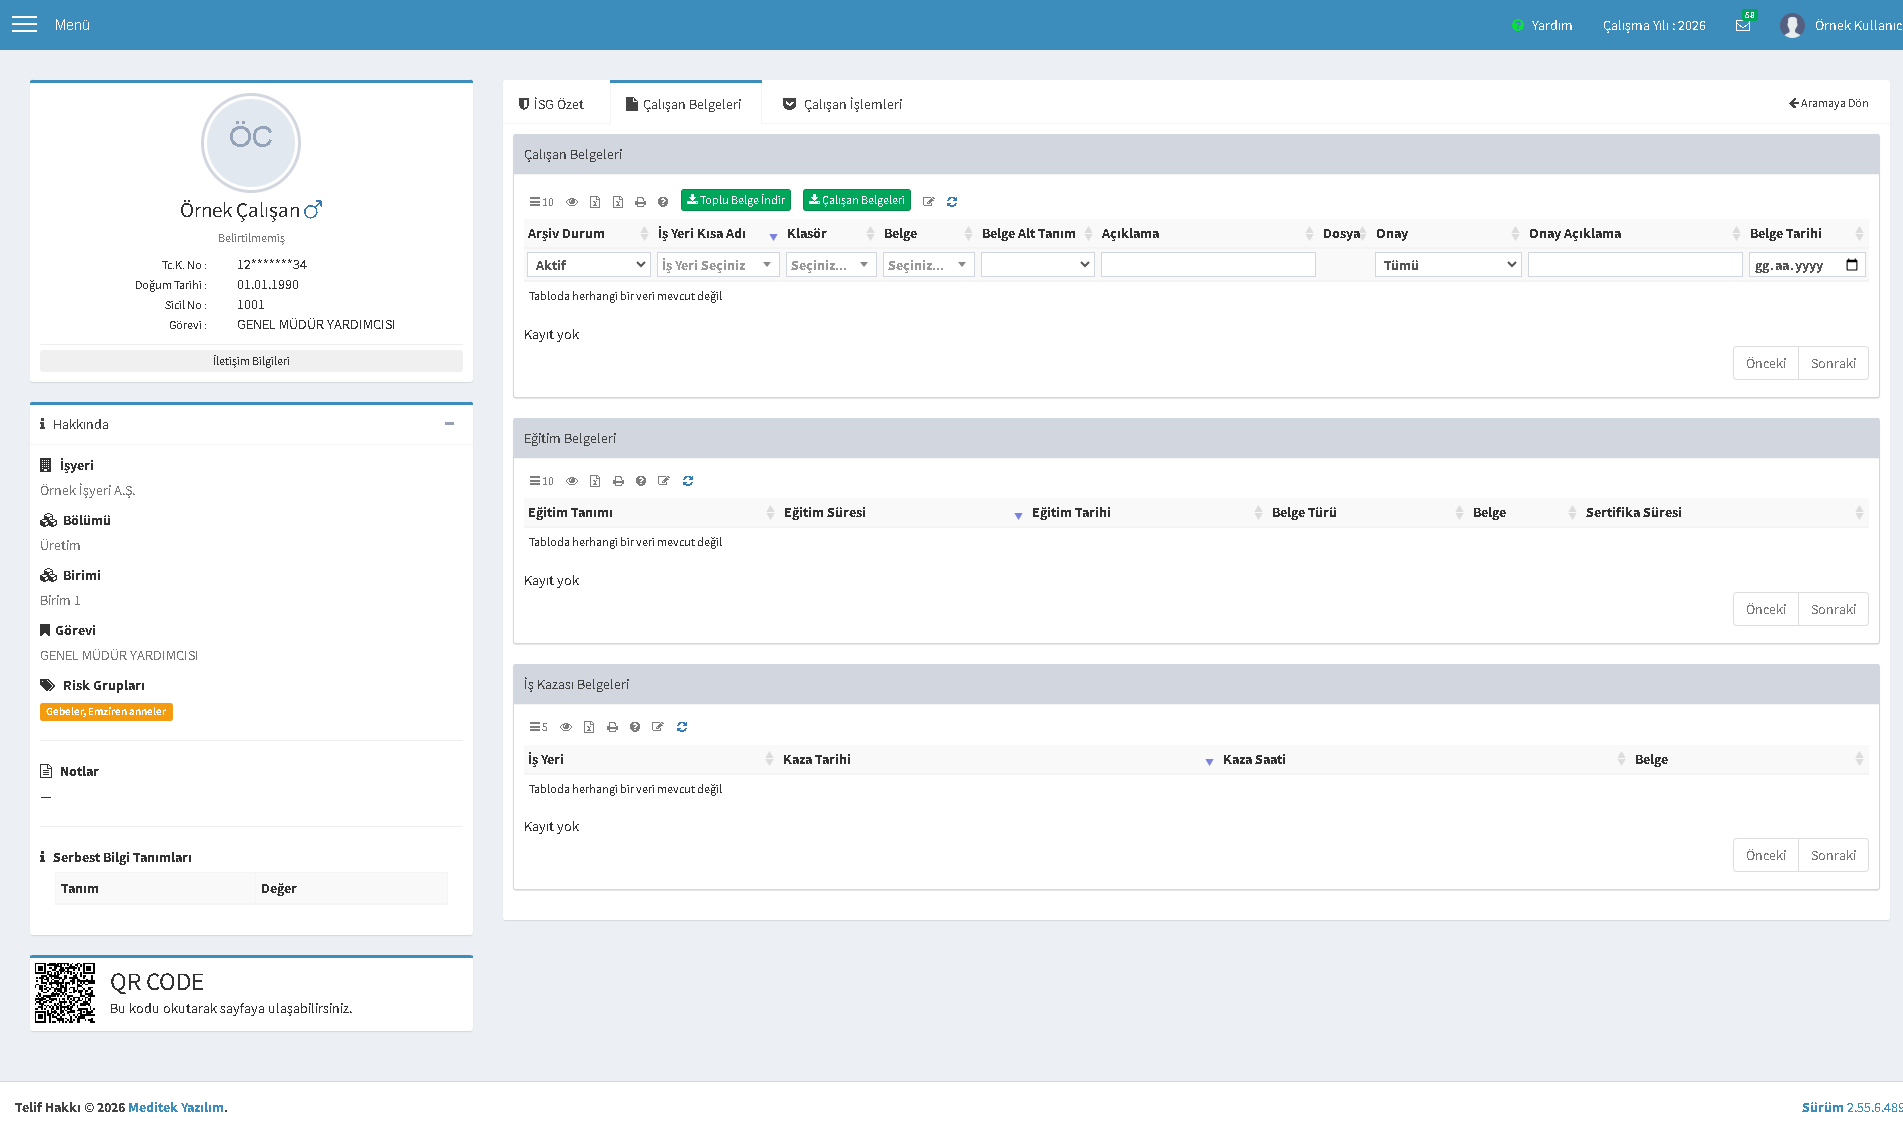Click Sonraki in Çalışan Belgeleri pagination
This screenshot has width=1903, height=1132.
pos(1833,363)
